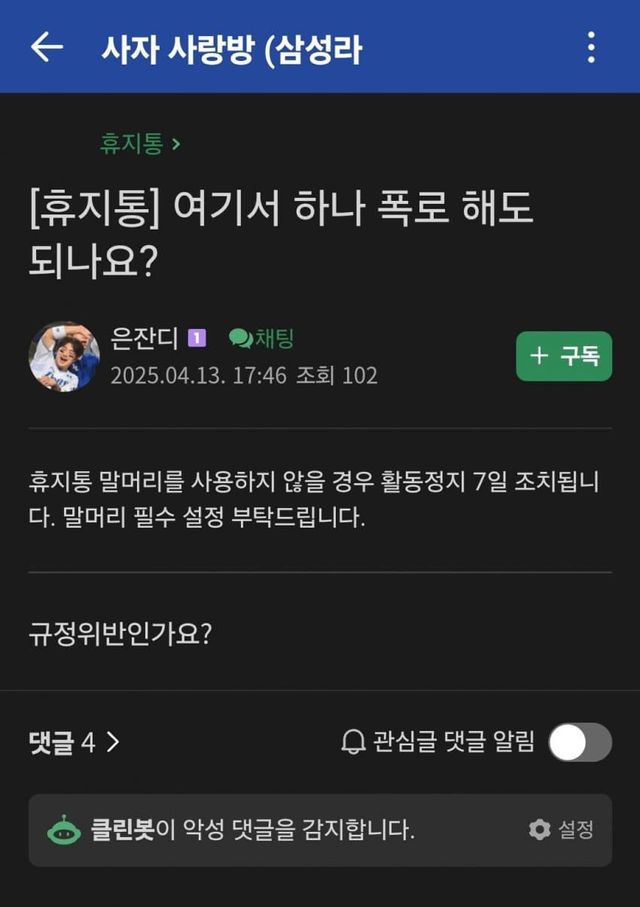
Task: Toggle the 관심글 댓글 알림 switch
Action: 580,742
